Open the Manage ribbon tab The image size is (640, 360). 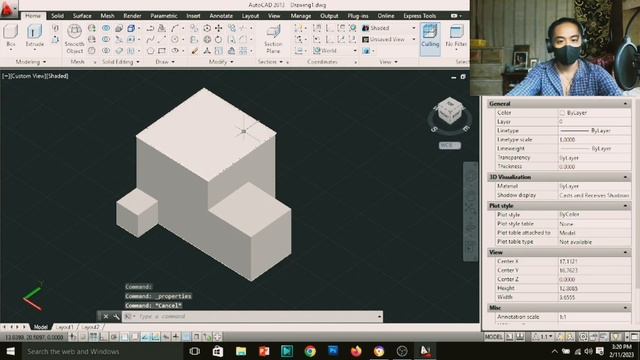301,16
